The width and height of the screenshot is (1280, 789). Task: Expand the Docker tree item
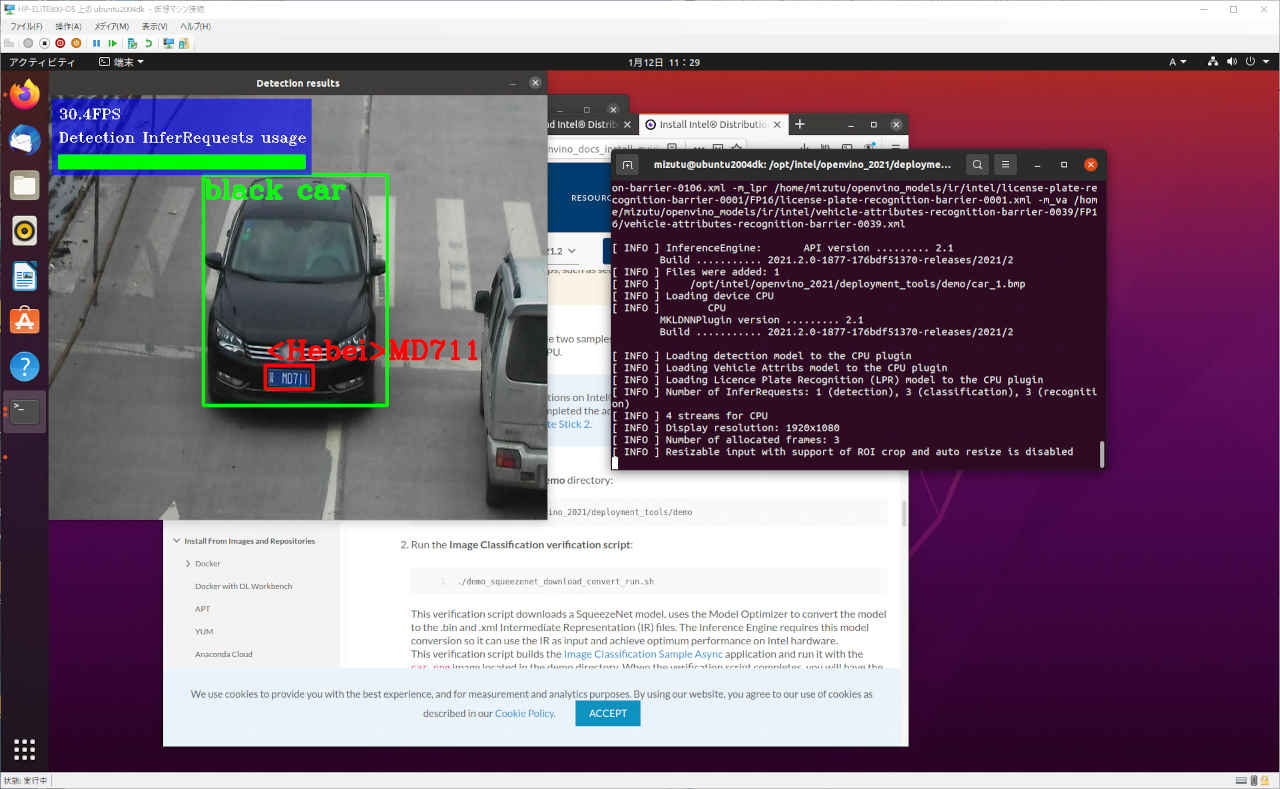(x=188, y=564)
